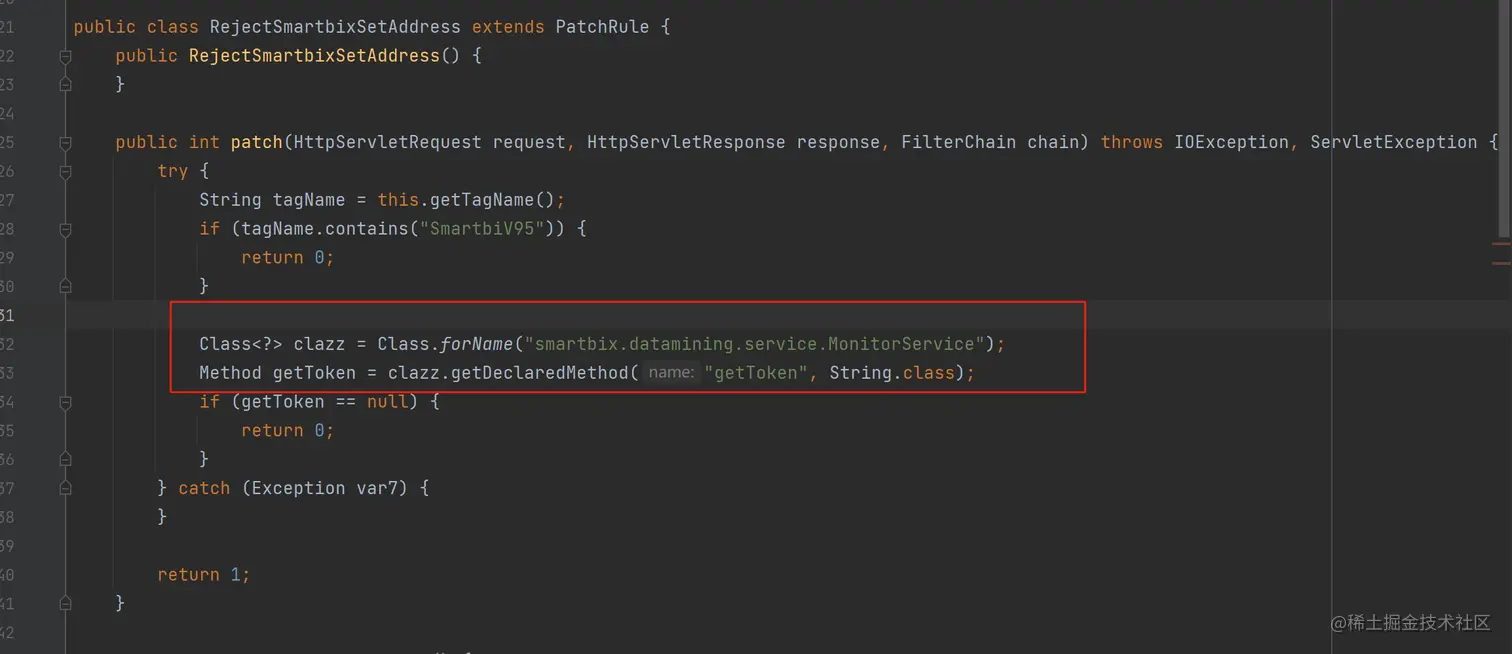Click the forName method call

477,344
